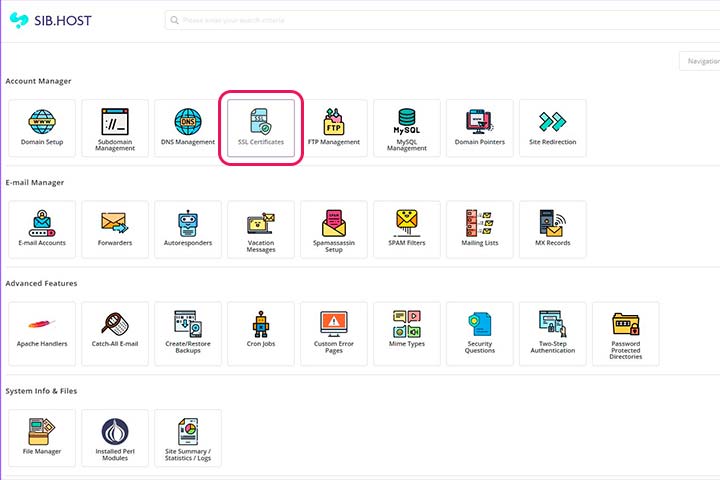Open Create/Restore Backups

point(188,333)
